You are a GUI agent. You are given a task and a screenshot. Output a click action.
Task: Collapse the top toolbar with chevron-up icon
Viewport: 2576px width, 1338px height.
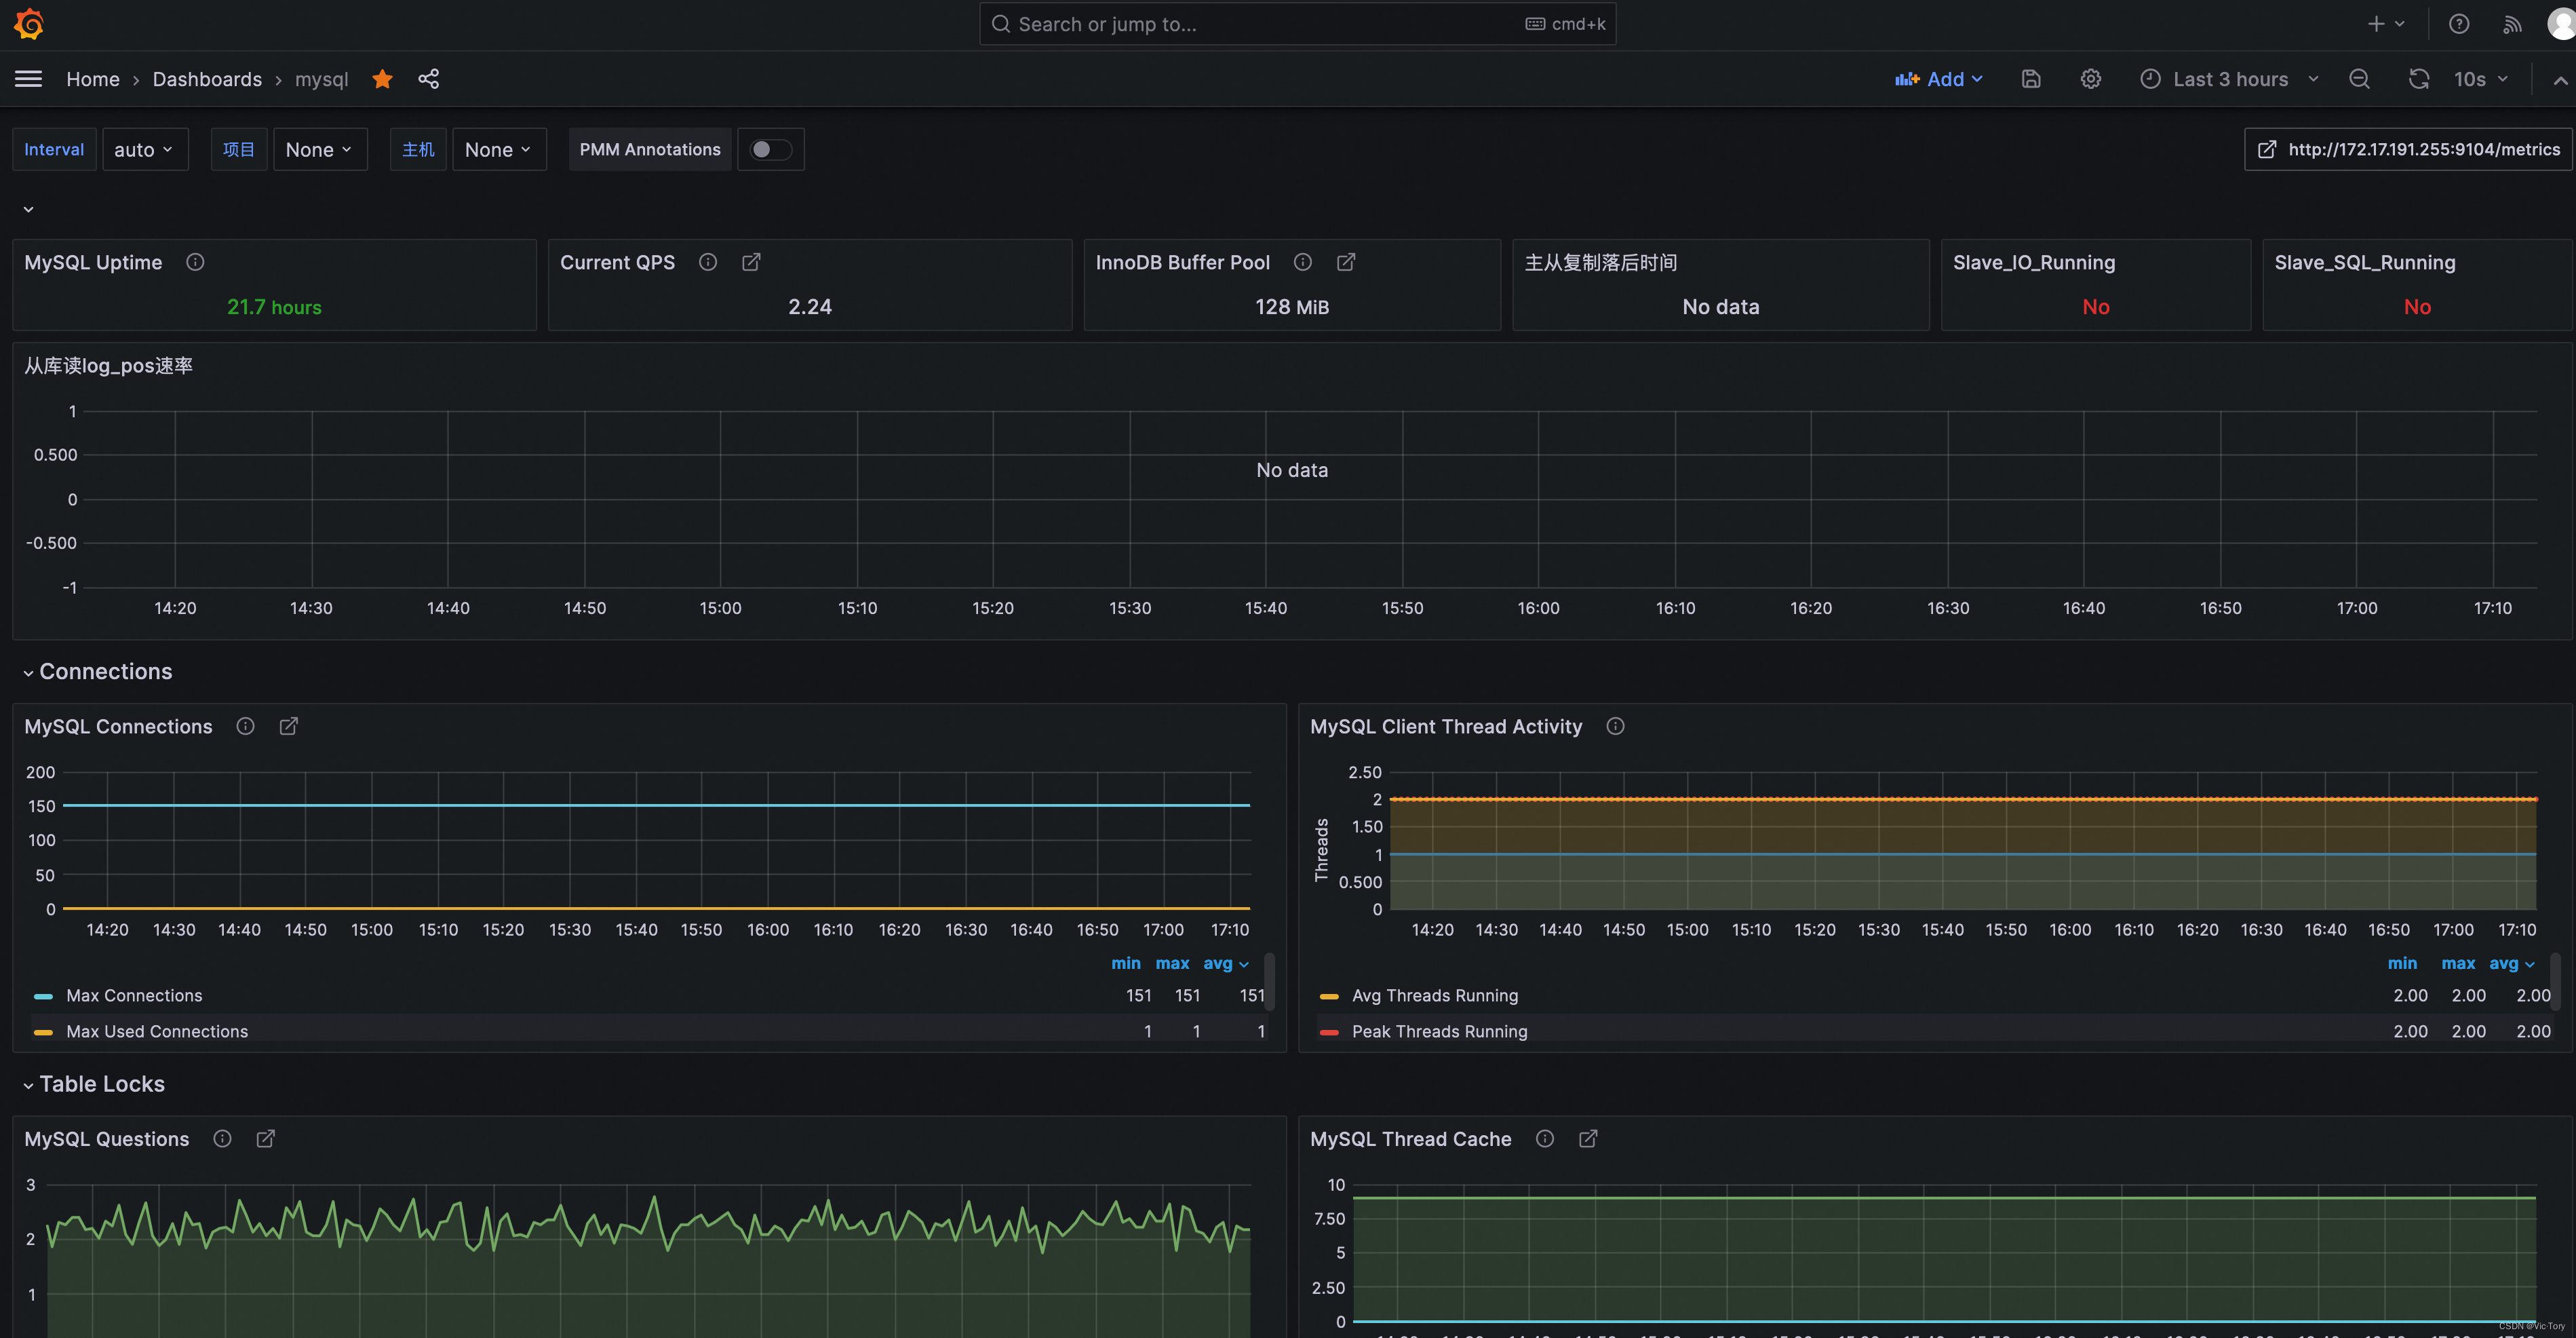2560,80
